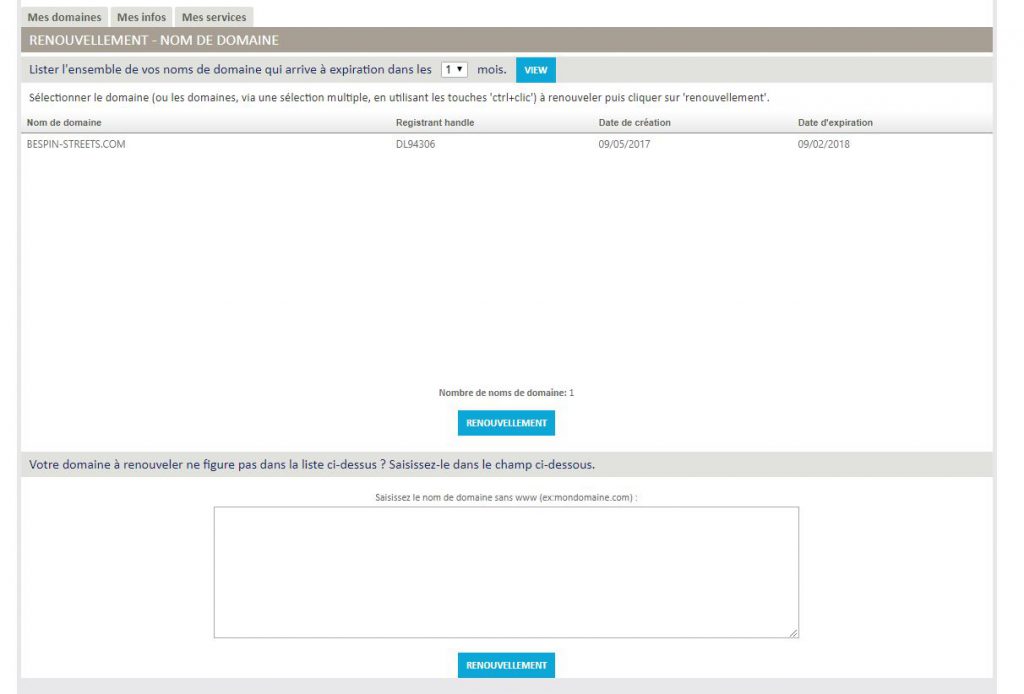The height and width of the screenshot is (694, 1024).
Task: Select the BESPIN-STREETS.COM domain row
Action: [507, 144]
